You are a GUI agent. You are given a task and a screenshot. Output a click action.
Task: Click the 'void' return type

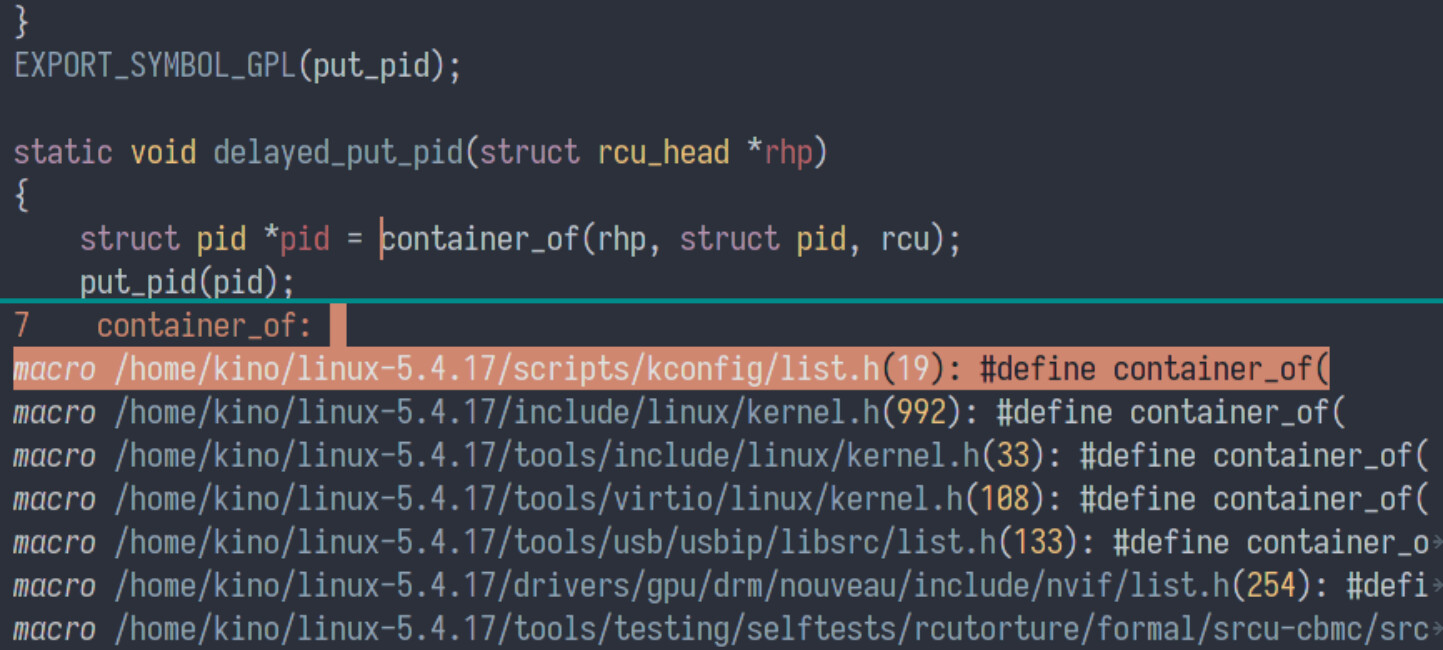tap(163, 153)
